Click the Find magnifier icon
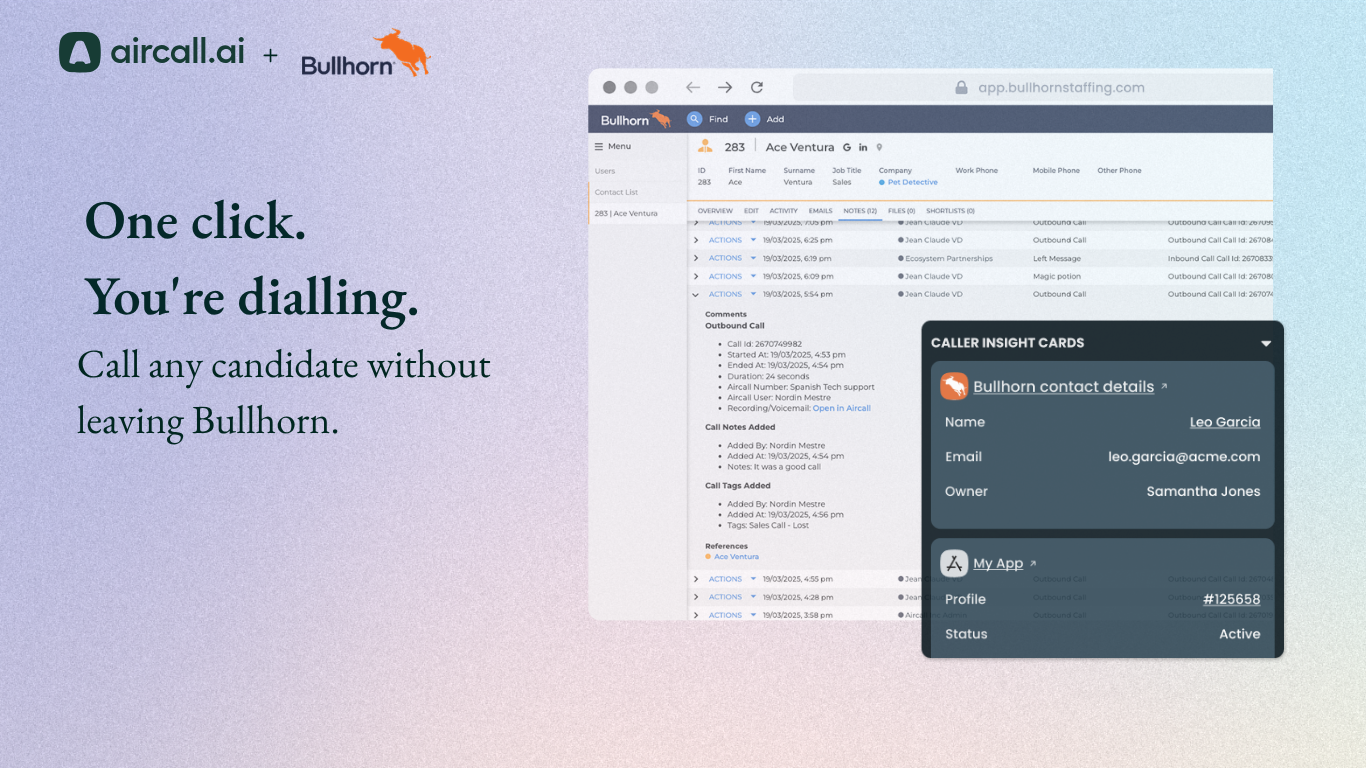The image size is (1366, 768). (694, 119)
